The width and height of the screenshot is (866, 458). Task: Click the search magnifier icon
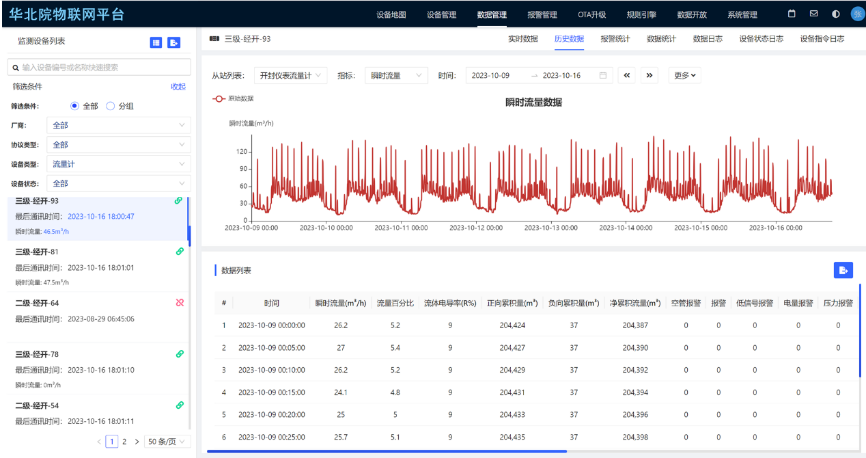tap(15, 67)
